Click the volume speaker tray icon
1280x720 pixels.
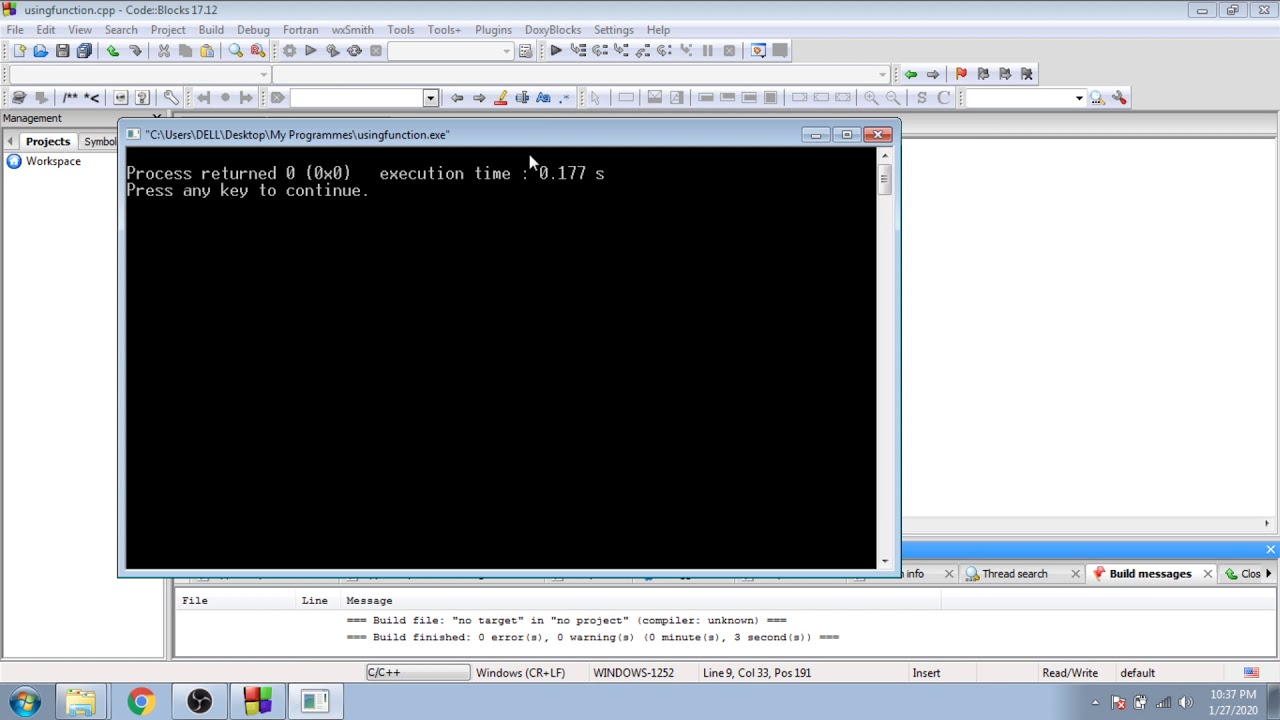[x=1186, y=703]
